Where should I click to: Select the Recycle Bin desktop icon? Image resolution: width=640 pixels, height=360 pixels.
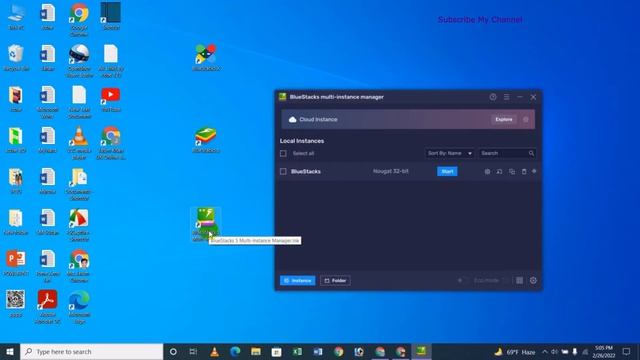16,58
